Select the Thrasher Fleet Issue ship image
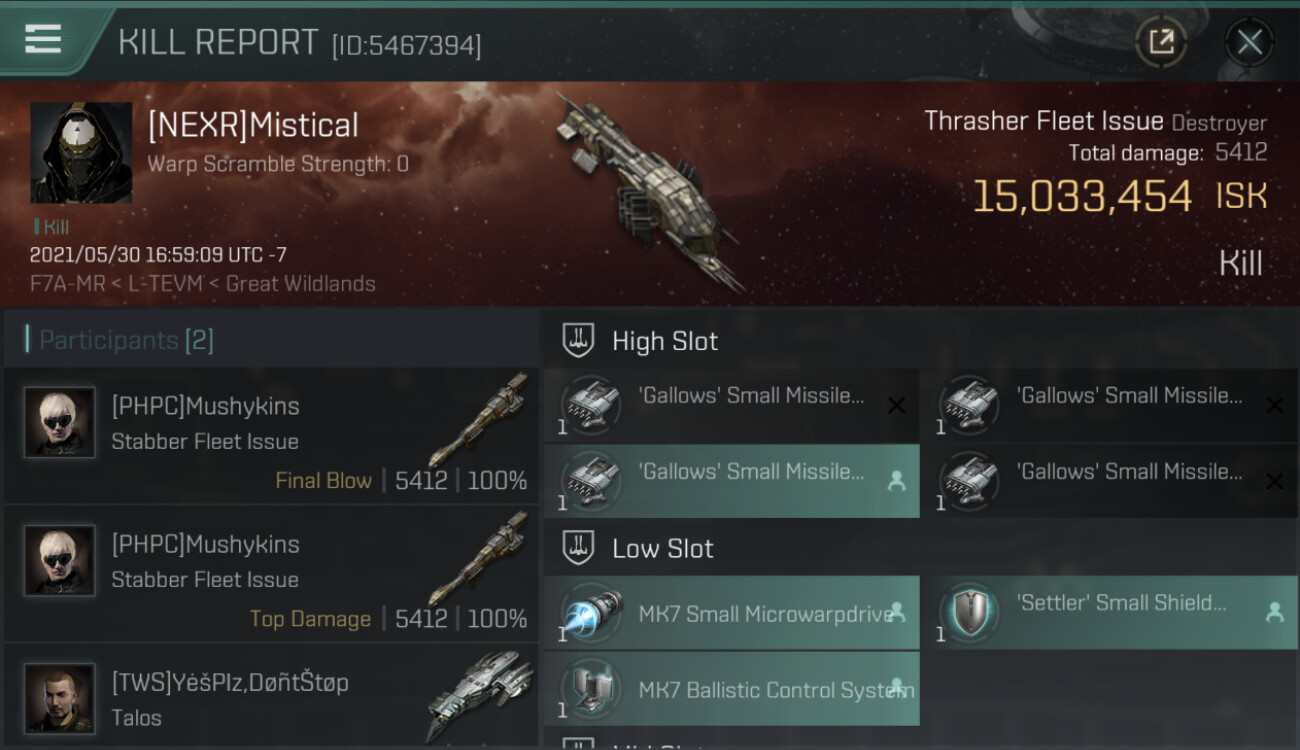The height and width of the screenshot is (750, 1300). point(649,192)
